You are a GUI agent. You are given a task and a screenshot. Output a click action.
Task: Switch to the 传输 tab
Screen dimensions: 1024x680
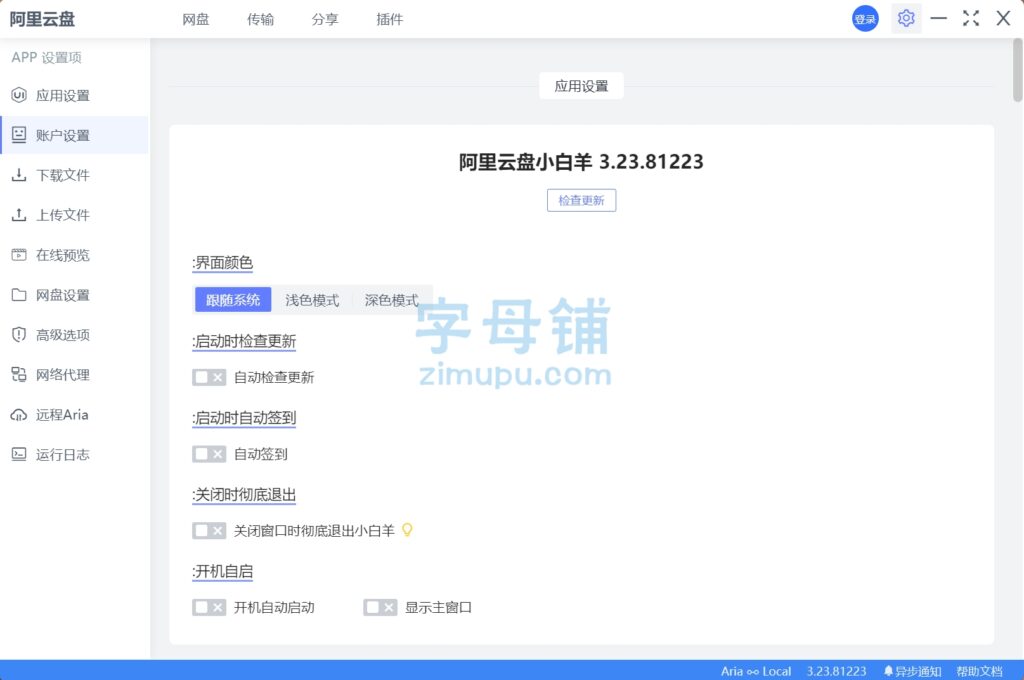[x=261, y=20]
